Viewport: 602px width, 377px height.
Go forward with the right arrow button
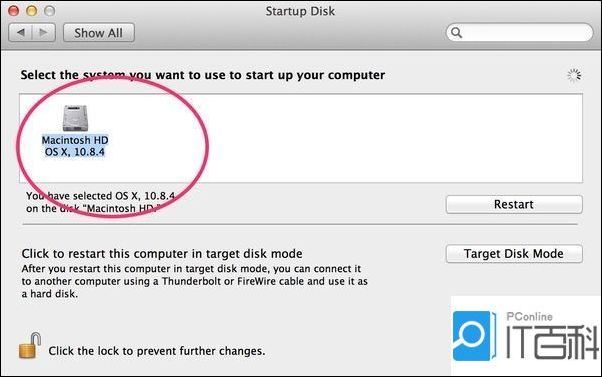tap(44, 33)
